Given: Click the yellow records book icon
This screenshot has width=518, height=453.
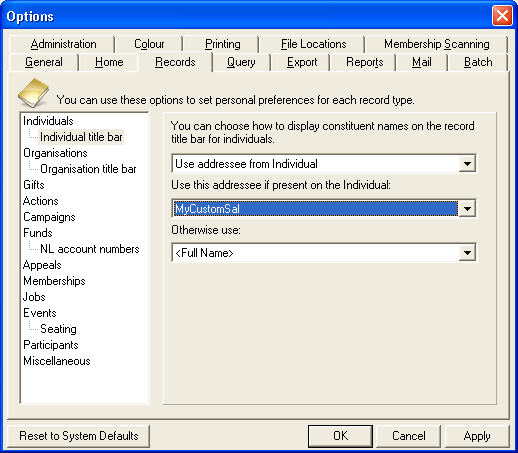Looking at the screenshot, I should point(33,93).
